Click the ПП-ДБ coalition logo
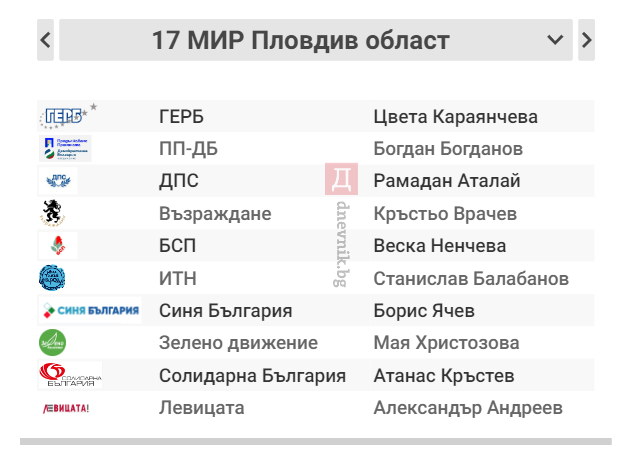This screenshot has height=474, width=640. pyautogui.click(x=66, y=149)
